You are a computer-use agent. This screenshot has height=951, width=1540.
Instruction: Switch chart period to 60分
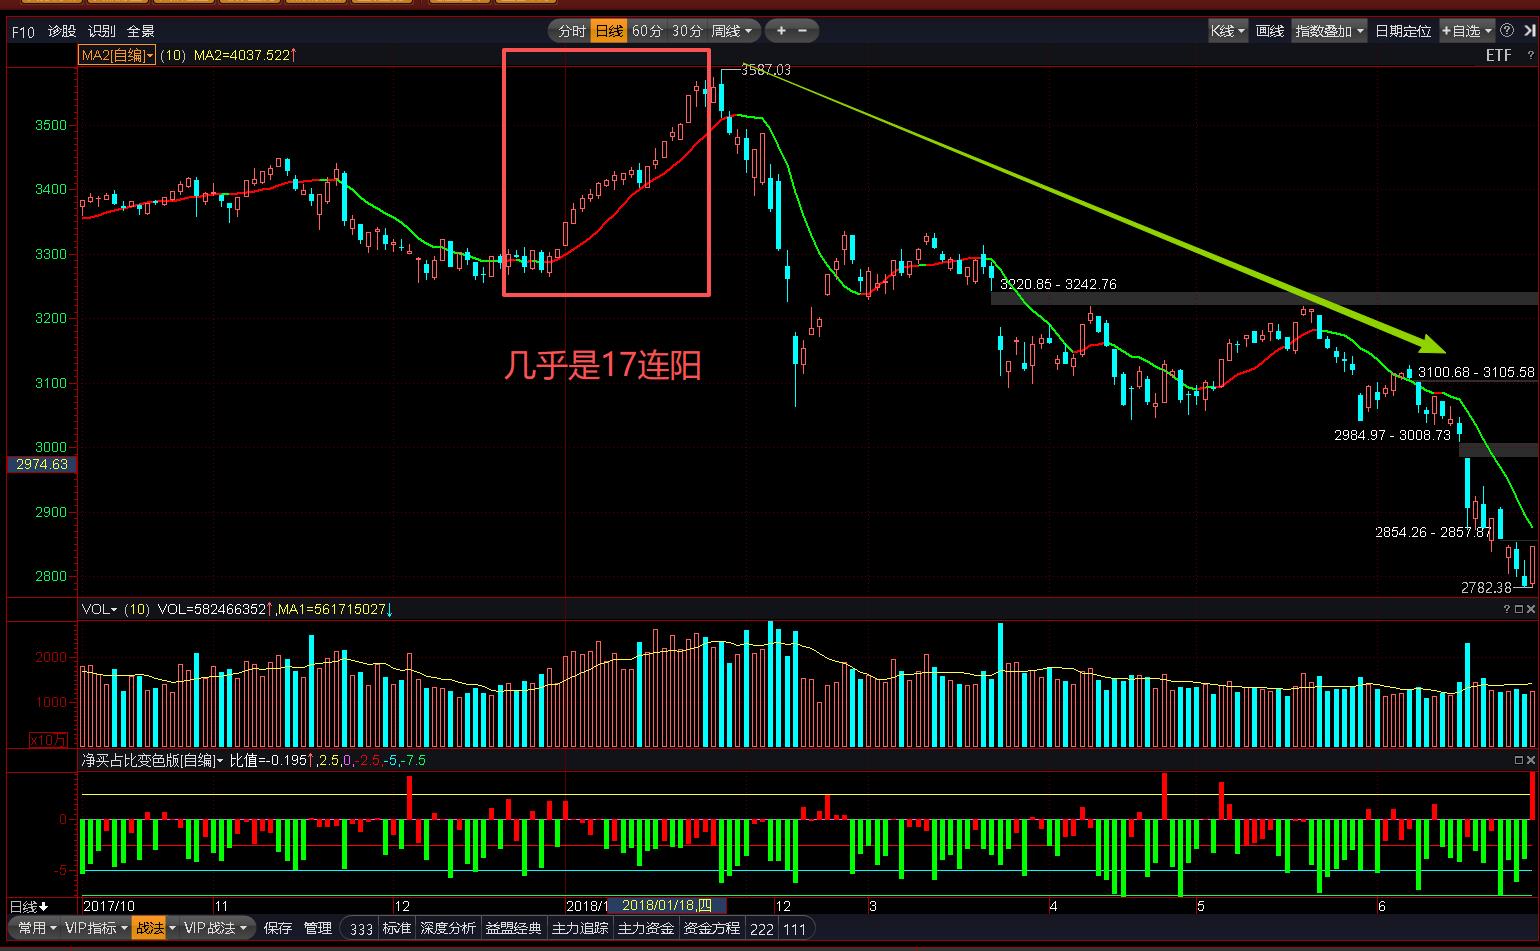tap(647, 31)
